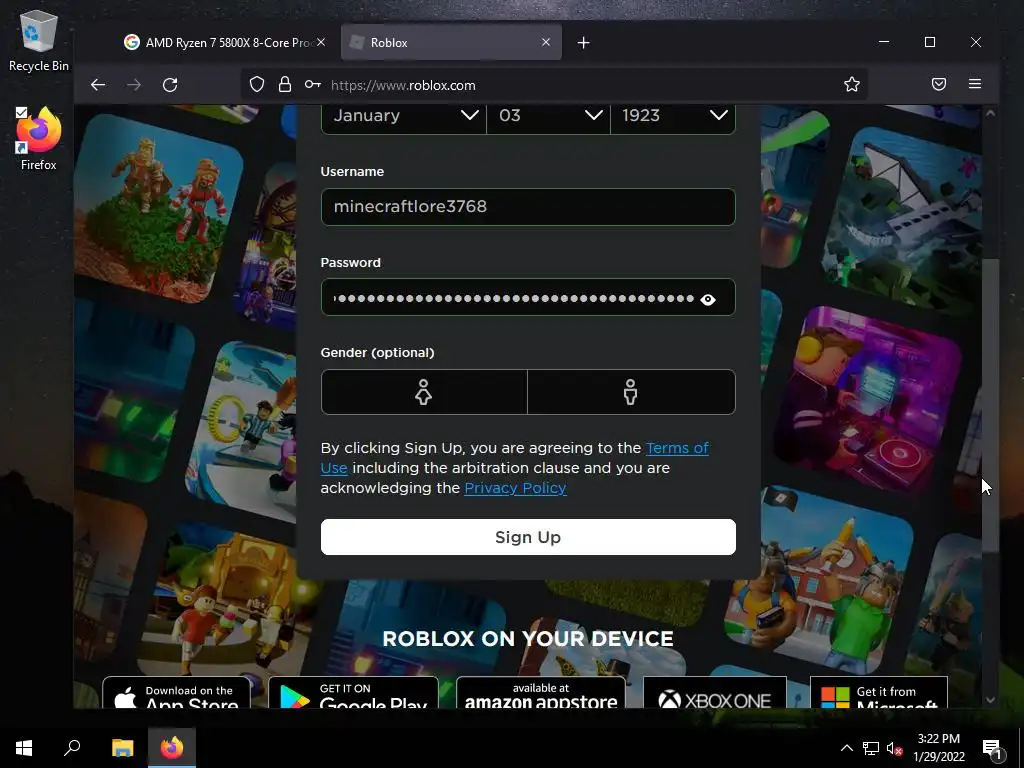Reload the Roblox page
This screenshot has height=768, width=1024.
(170, 85)
